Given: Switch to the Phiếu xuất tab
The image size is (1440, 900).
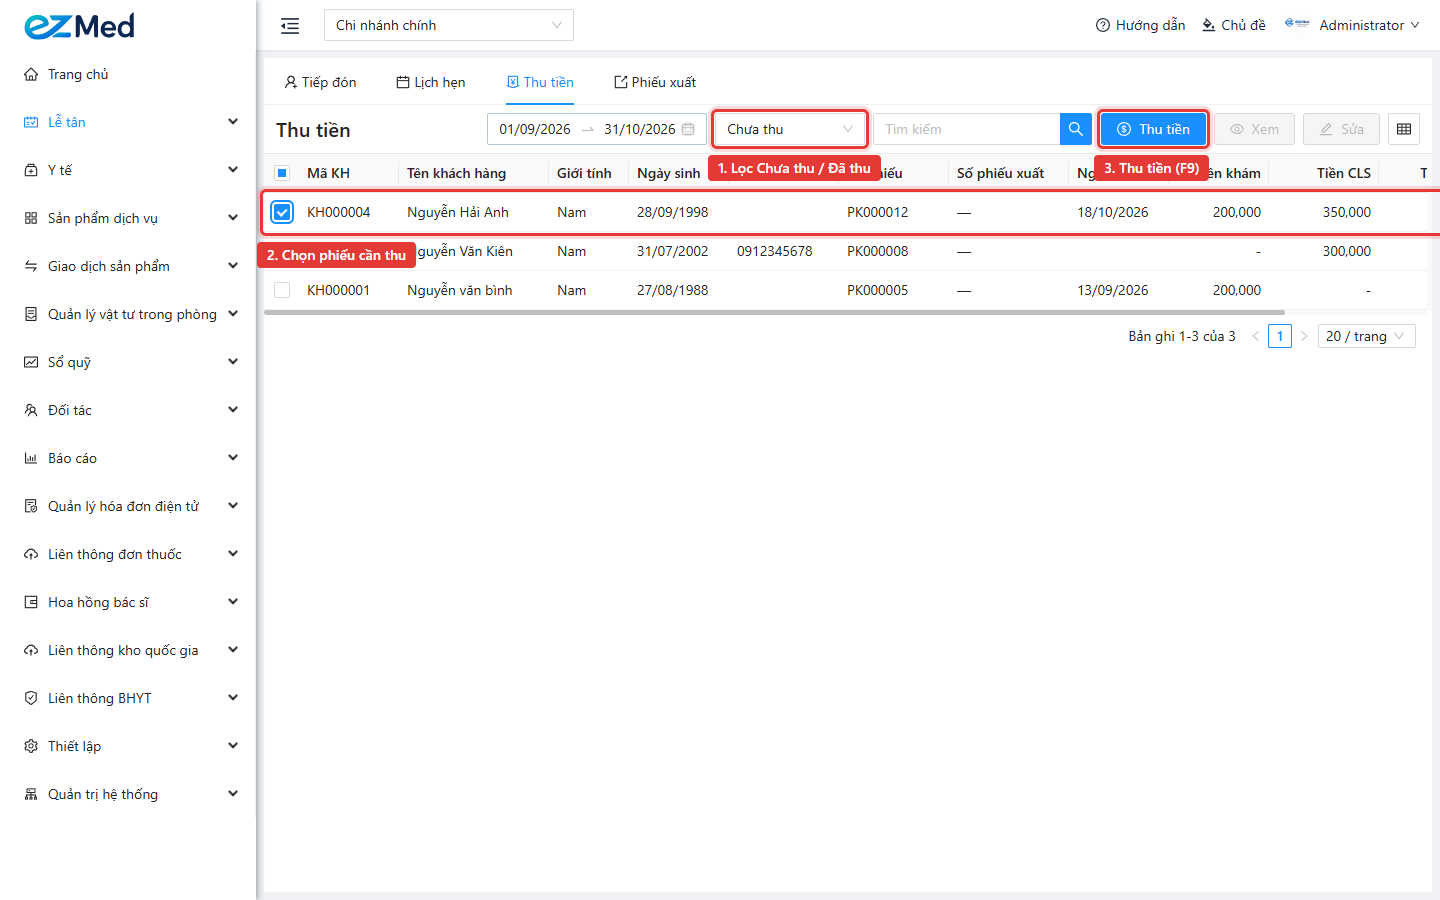Looking at the screenshot, I should [655, 82].
